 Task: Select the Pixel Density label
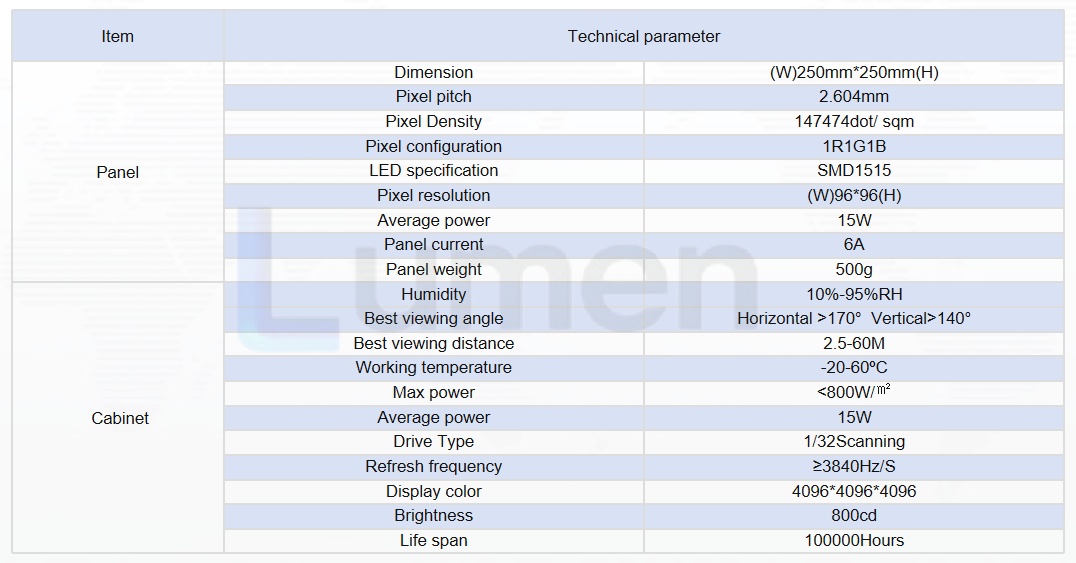tap(434, 122)
